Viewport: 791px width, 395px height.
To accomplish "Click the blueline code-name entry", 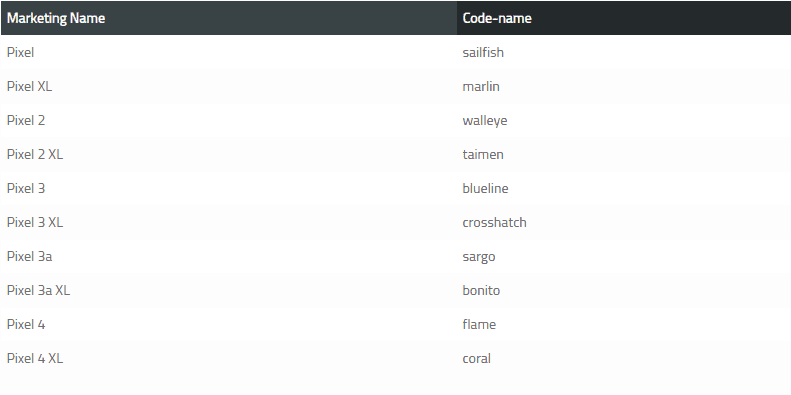I will click(485, 188).
